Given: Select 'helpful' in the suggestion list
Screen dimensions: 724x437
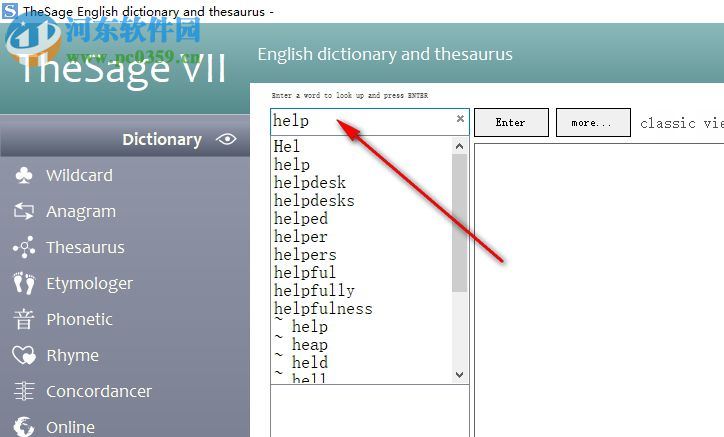Looking at the screenshot, I should tap(305, 273).
